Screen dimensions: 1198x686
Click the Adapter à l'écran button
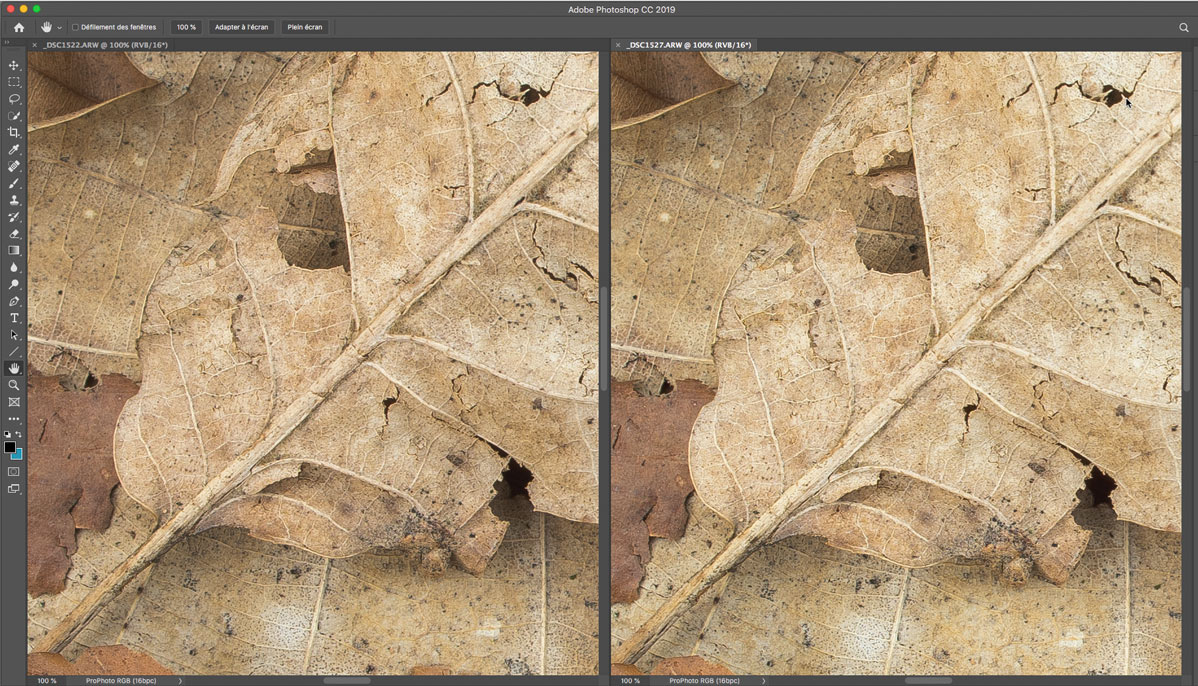[x=242, y=27]
